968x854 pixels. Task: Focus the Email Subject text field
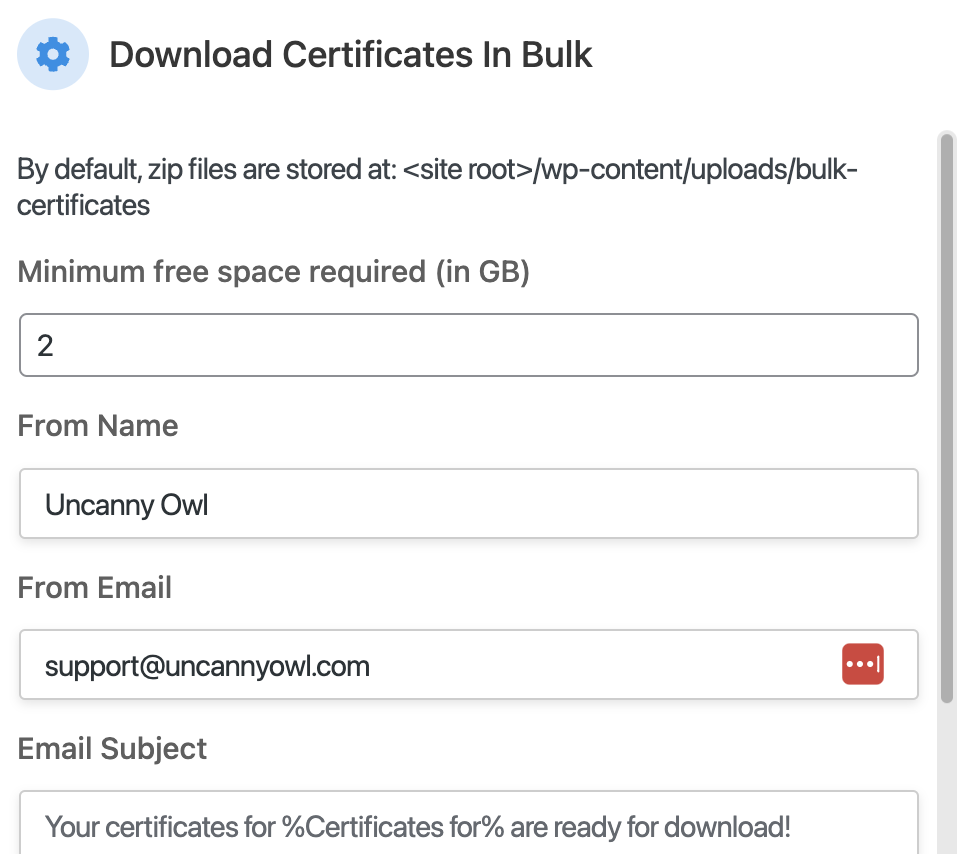pos(468,826)
